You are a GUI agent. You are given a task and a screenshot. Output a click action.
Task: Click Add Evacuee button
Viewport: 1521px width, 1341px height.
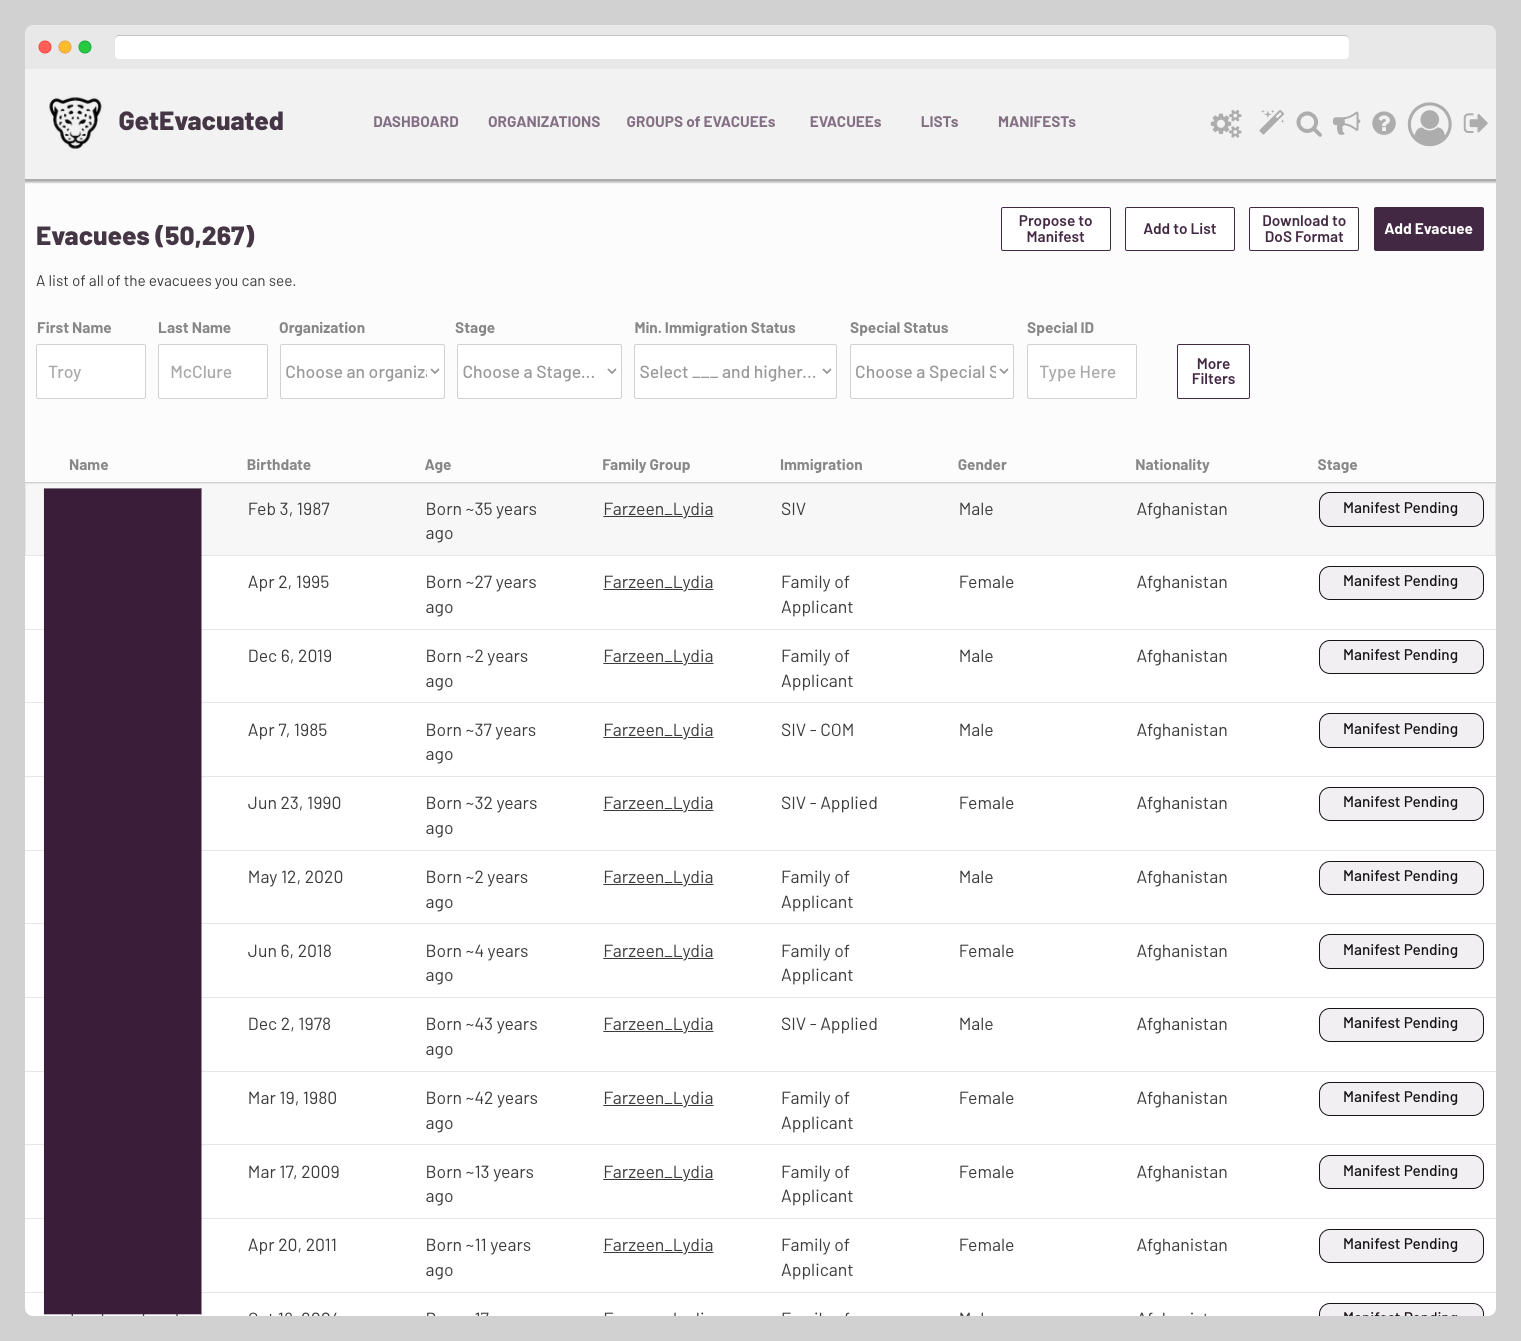pos(1429,229)
